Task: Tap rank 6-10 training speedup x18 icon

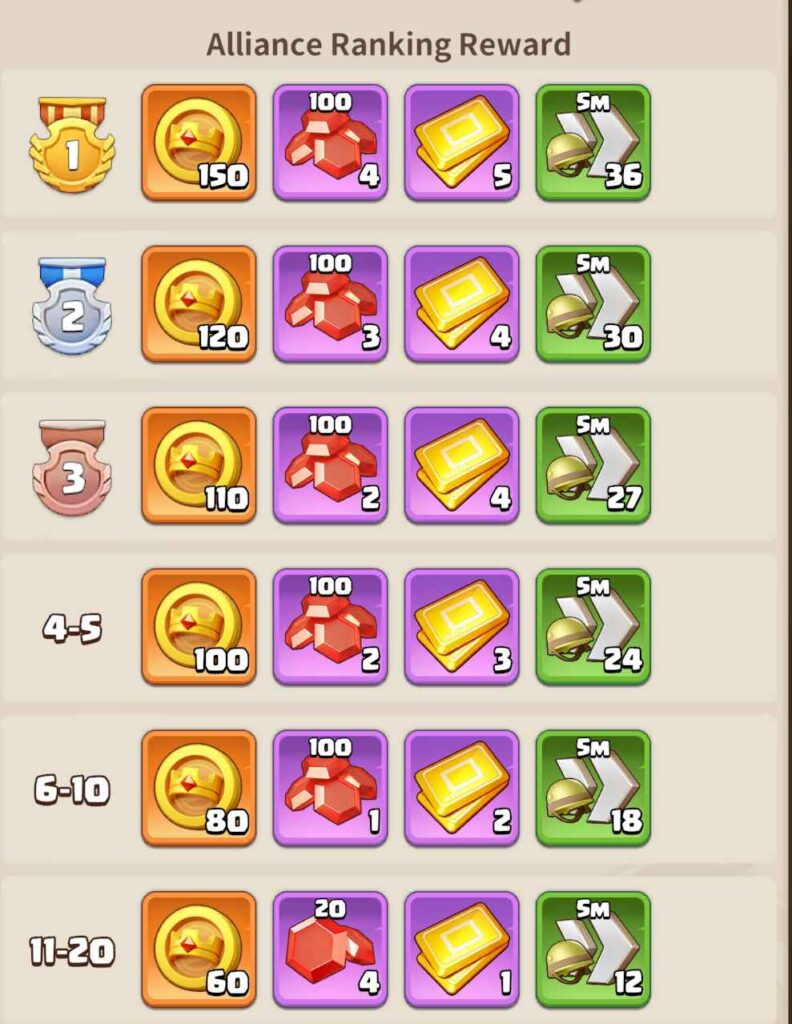Action: [x=594, y=788]
